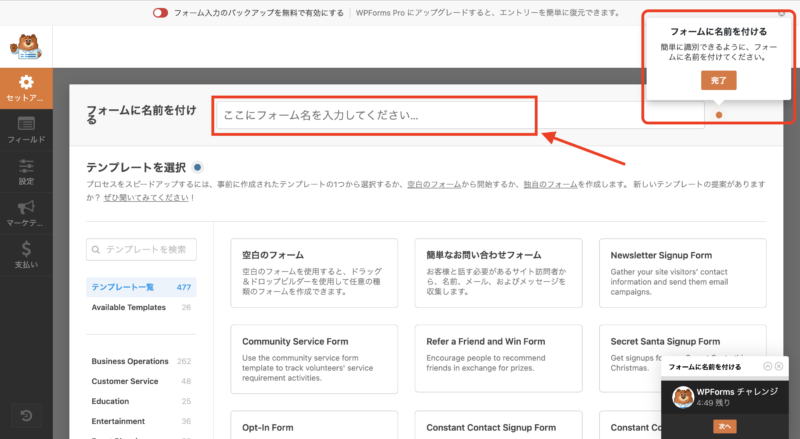Click the orange tooltip pointer dot
This screenshot has width=800, height=439.
(719, 115)
